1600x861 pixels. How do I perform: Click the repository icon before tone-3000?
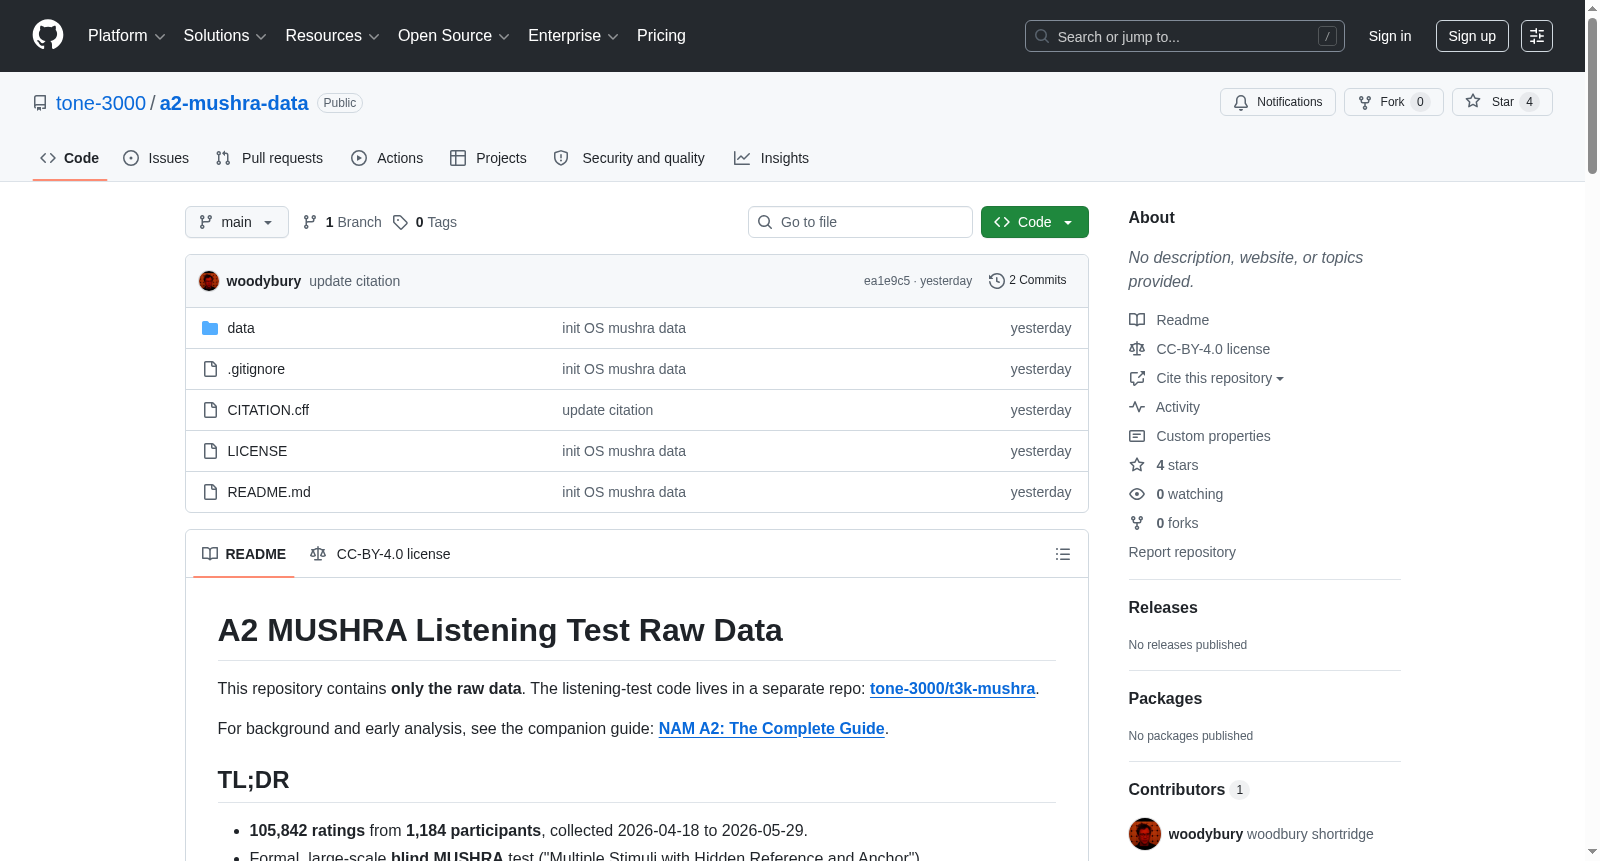click(40, 103)
